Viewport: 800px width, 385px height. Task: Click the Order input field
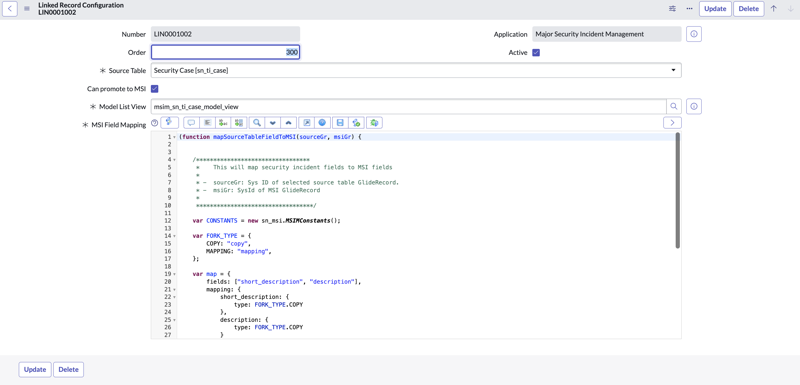[x=226, y=53]
